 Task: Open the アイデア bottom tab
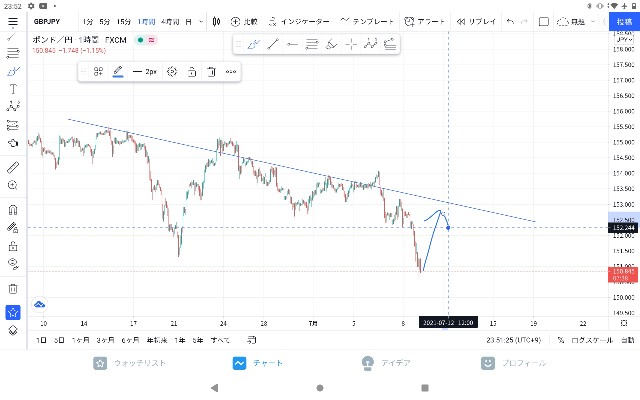click(386, 363)
